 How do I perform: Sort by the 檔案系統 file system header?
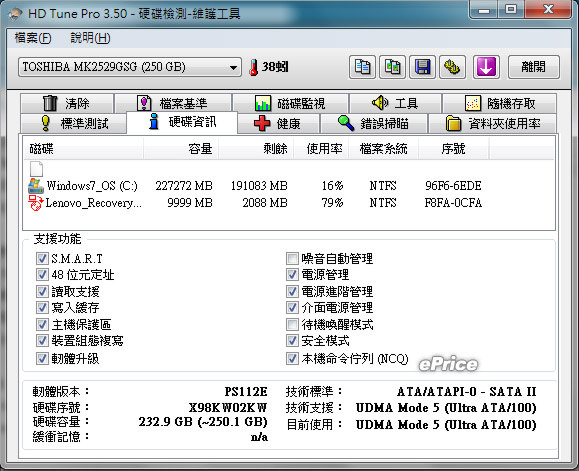[383, 149]
